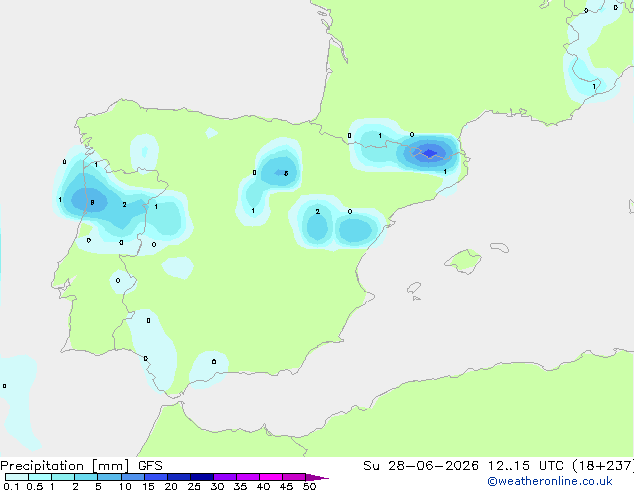Screen dimensions: 634x490
Task: Click the Menorca island outline
Action: click(x=500, y=247)
